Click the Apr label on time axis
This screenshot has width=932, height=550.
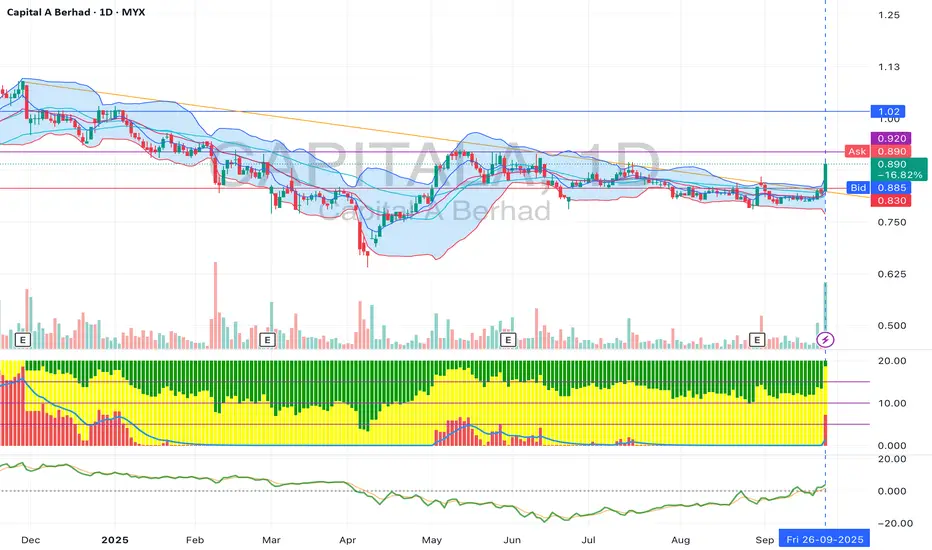coord(347,540)
